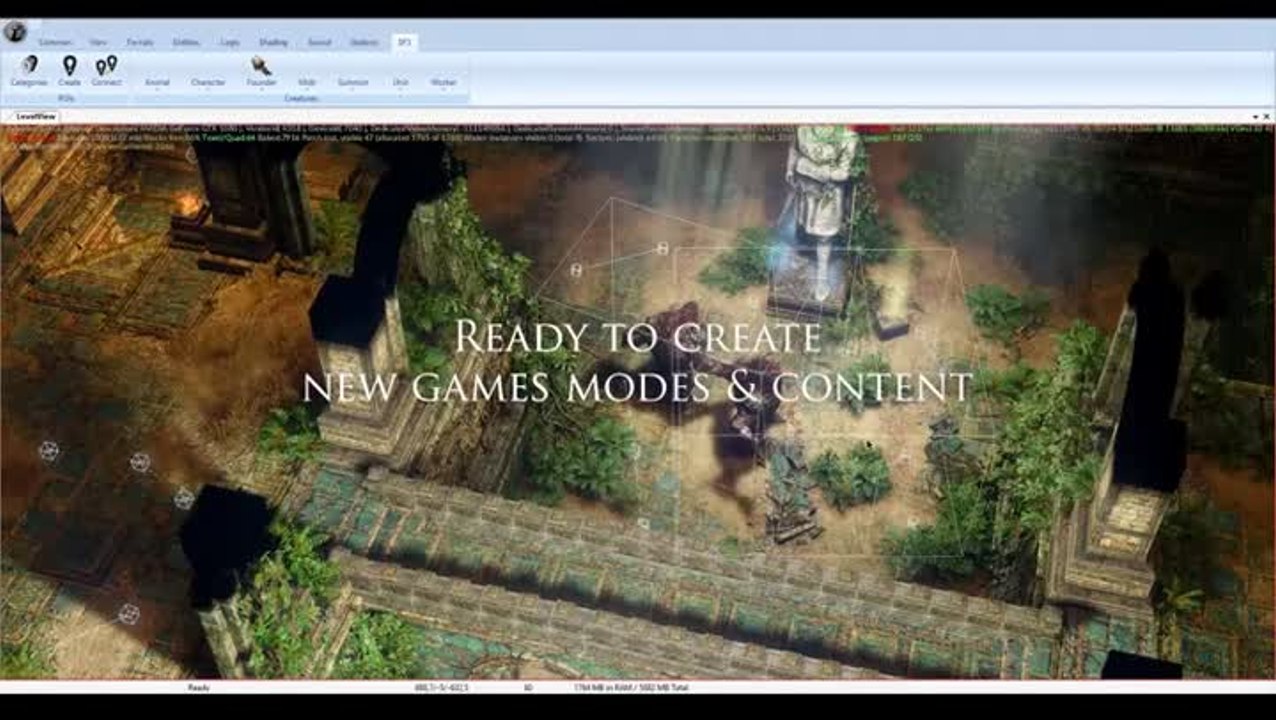Expand the Mob creature dropdown

[307, 83]
